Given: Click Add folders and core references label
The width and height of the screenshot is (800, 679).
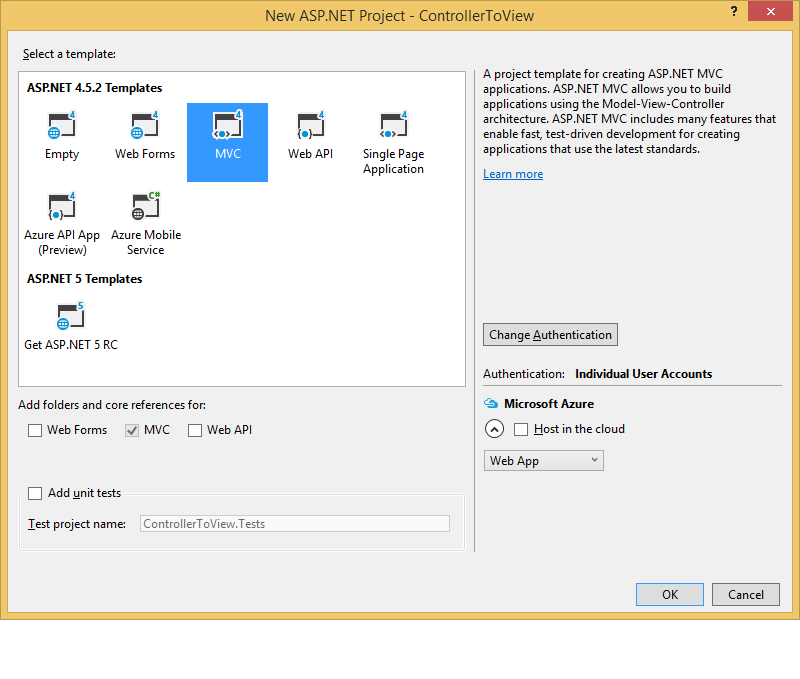Looking at the screenshot, I should click(x=112, y=405).
